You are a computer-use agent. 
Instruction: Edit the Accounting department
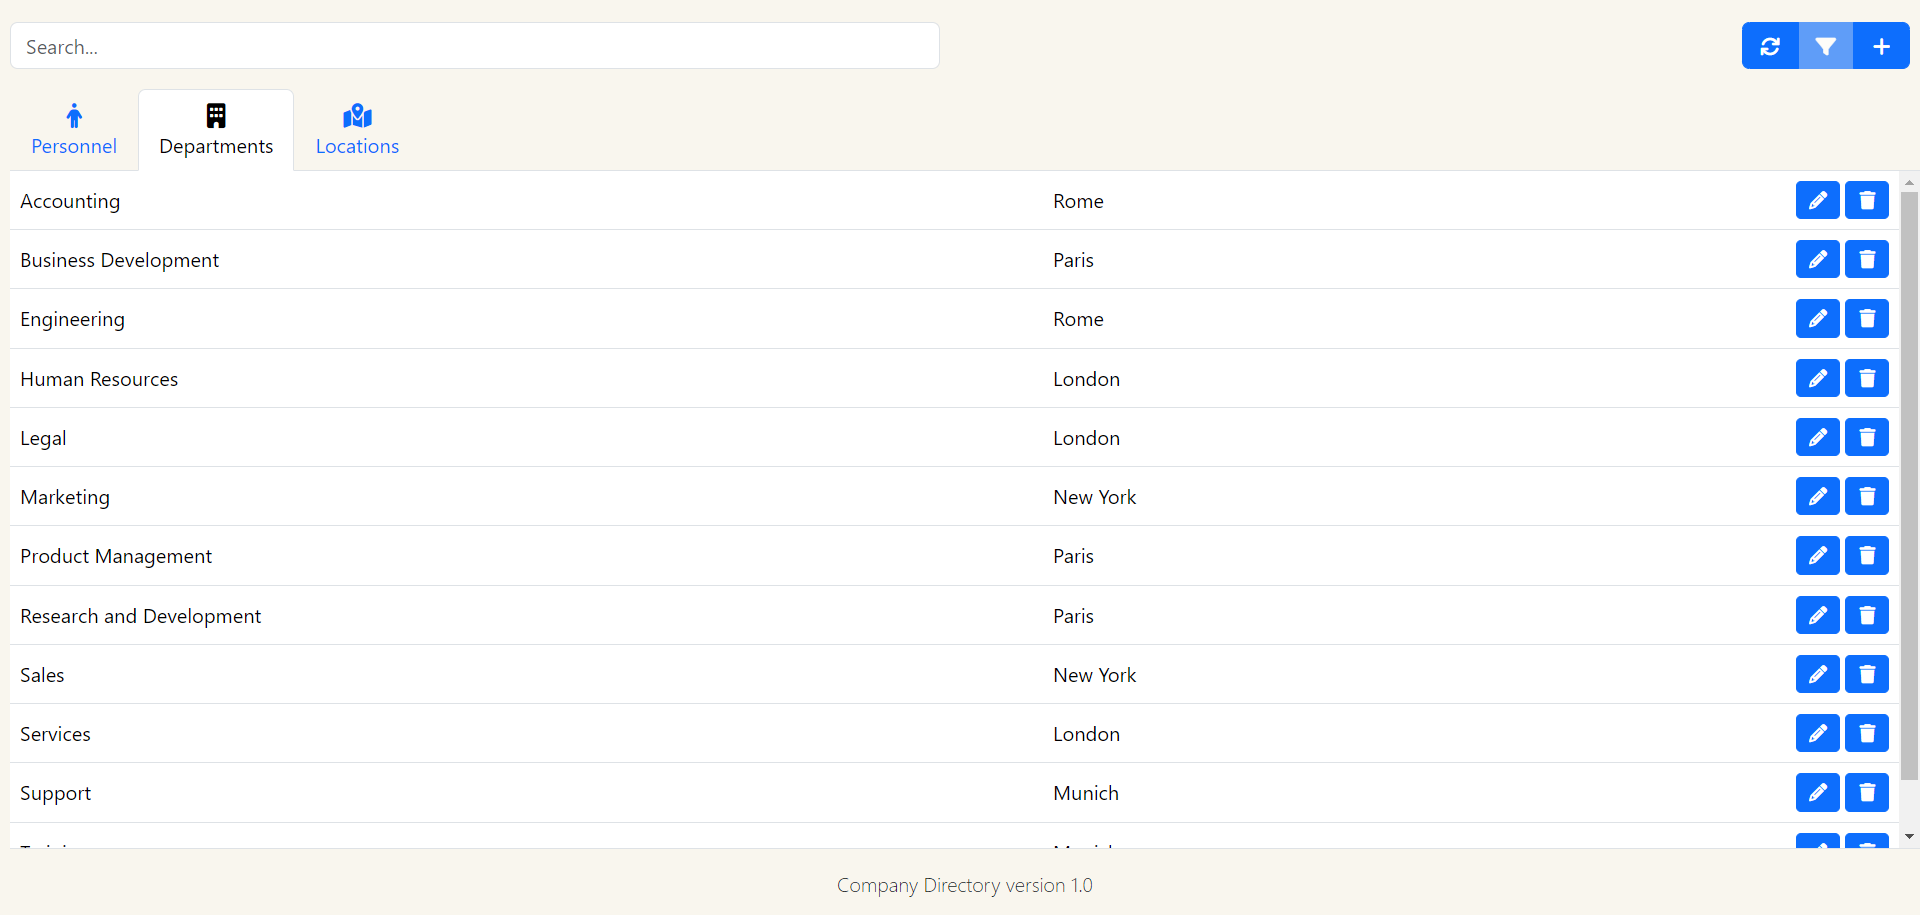1817,200
